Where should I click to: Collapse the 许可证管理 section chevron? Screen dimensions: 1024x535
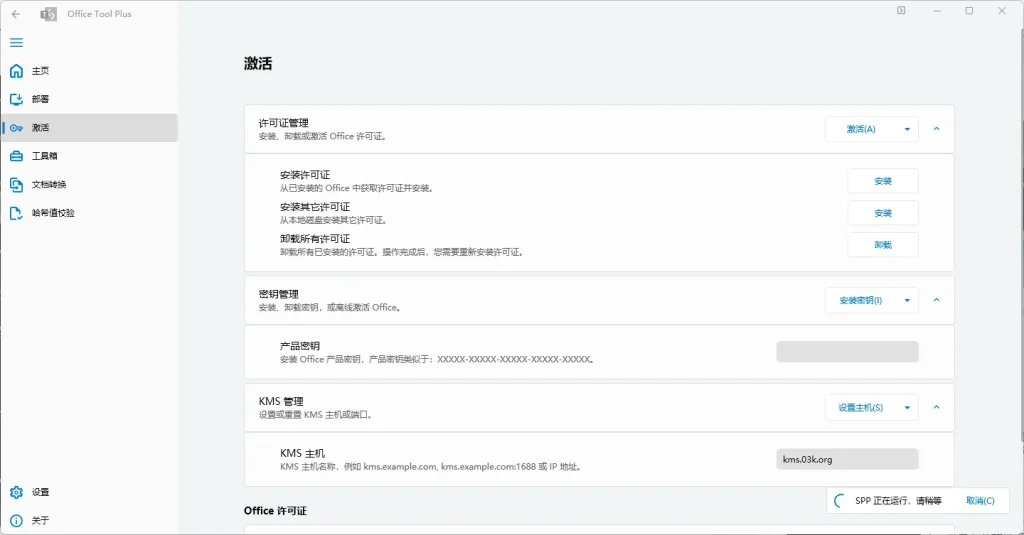pos(936,129)
